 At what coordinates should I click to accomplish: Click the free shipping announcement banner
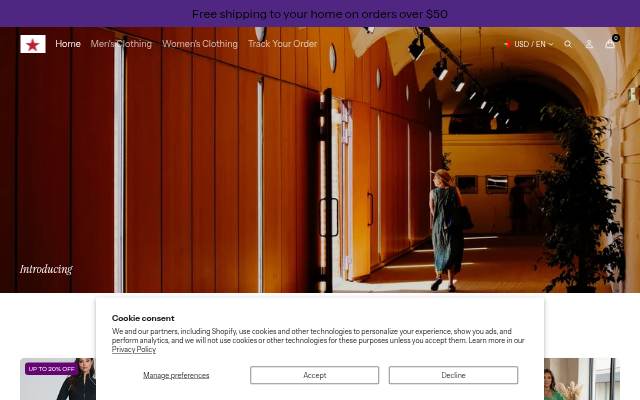click(x=320, y=13)
